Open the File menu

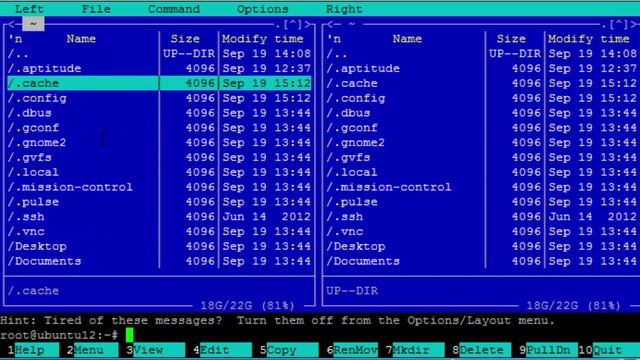96,9
